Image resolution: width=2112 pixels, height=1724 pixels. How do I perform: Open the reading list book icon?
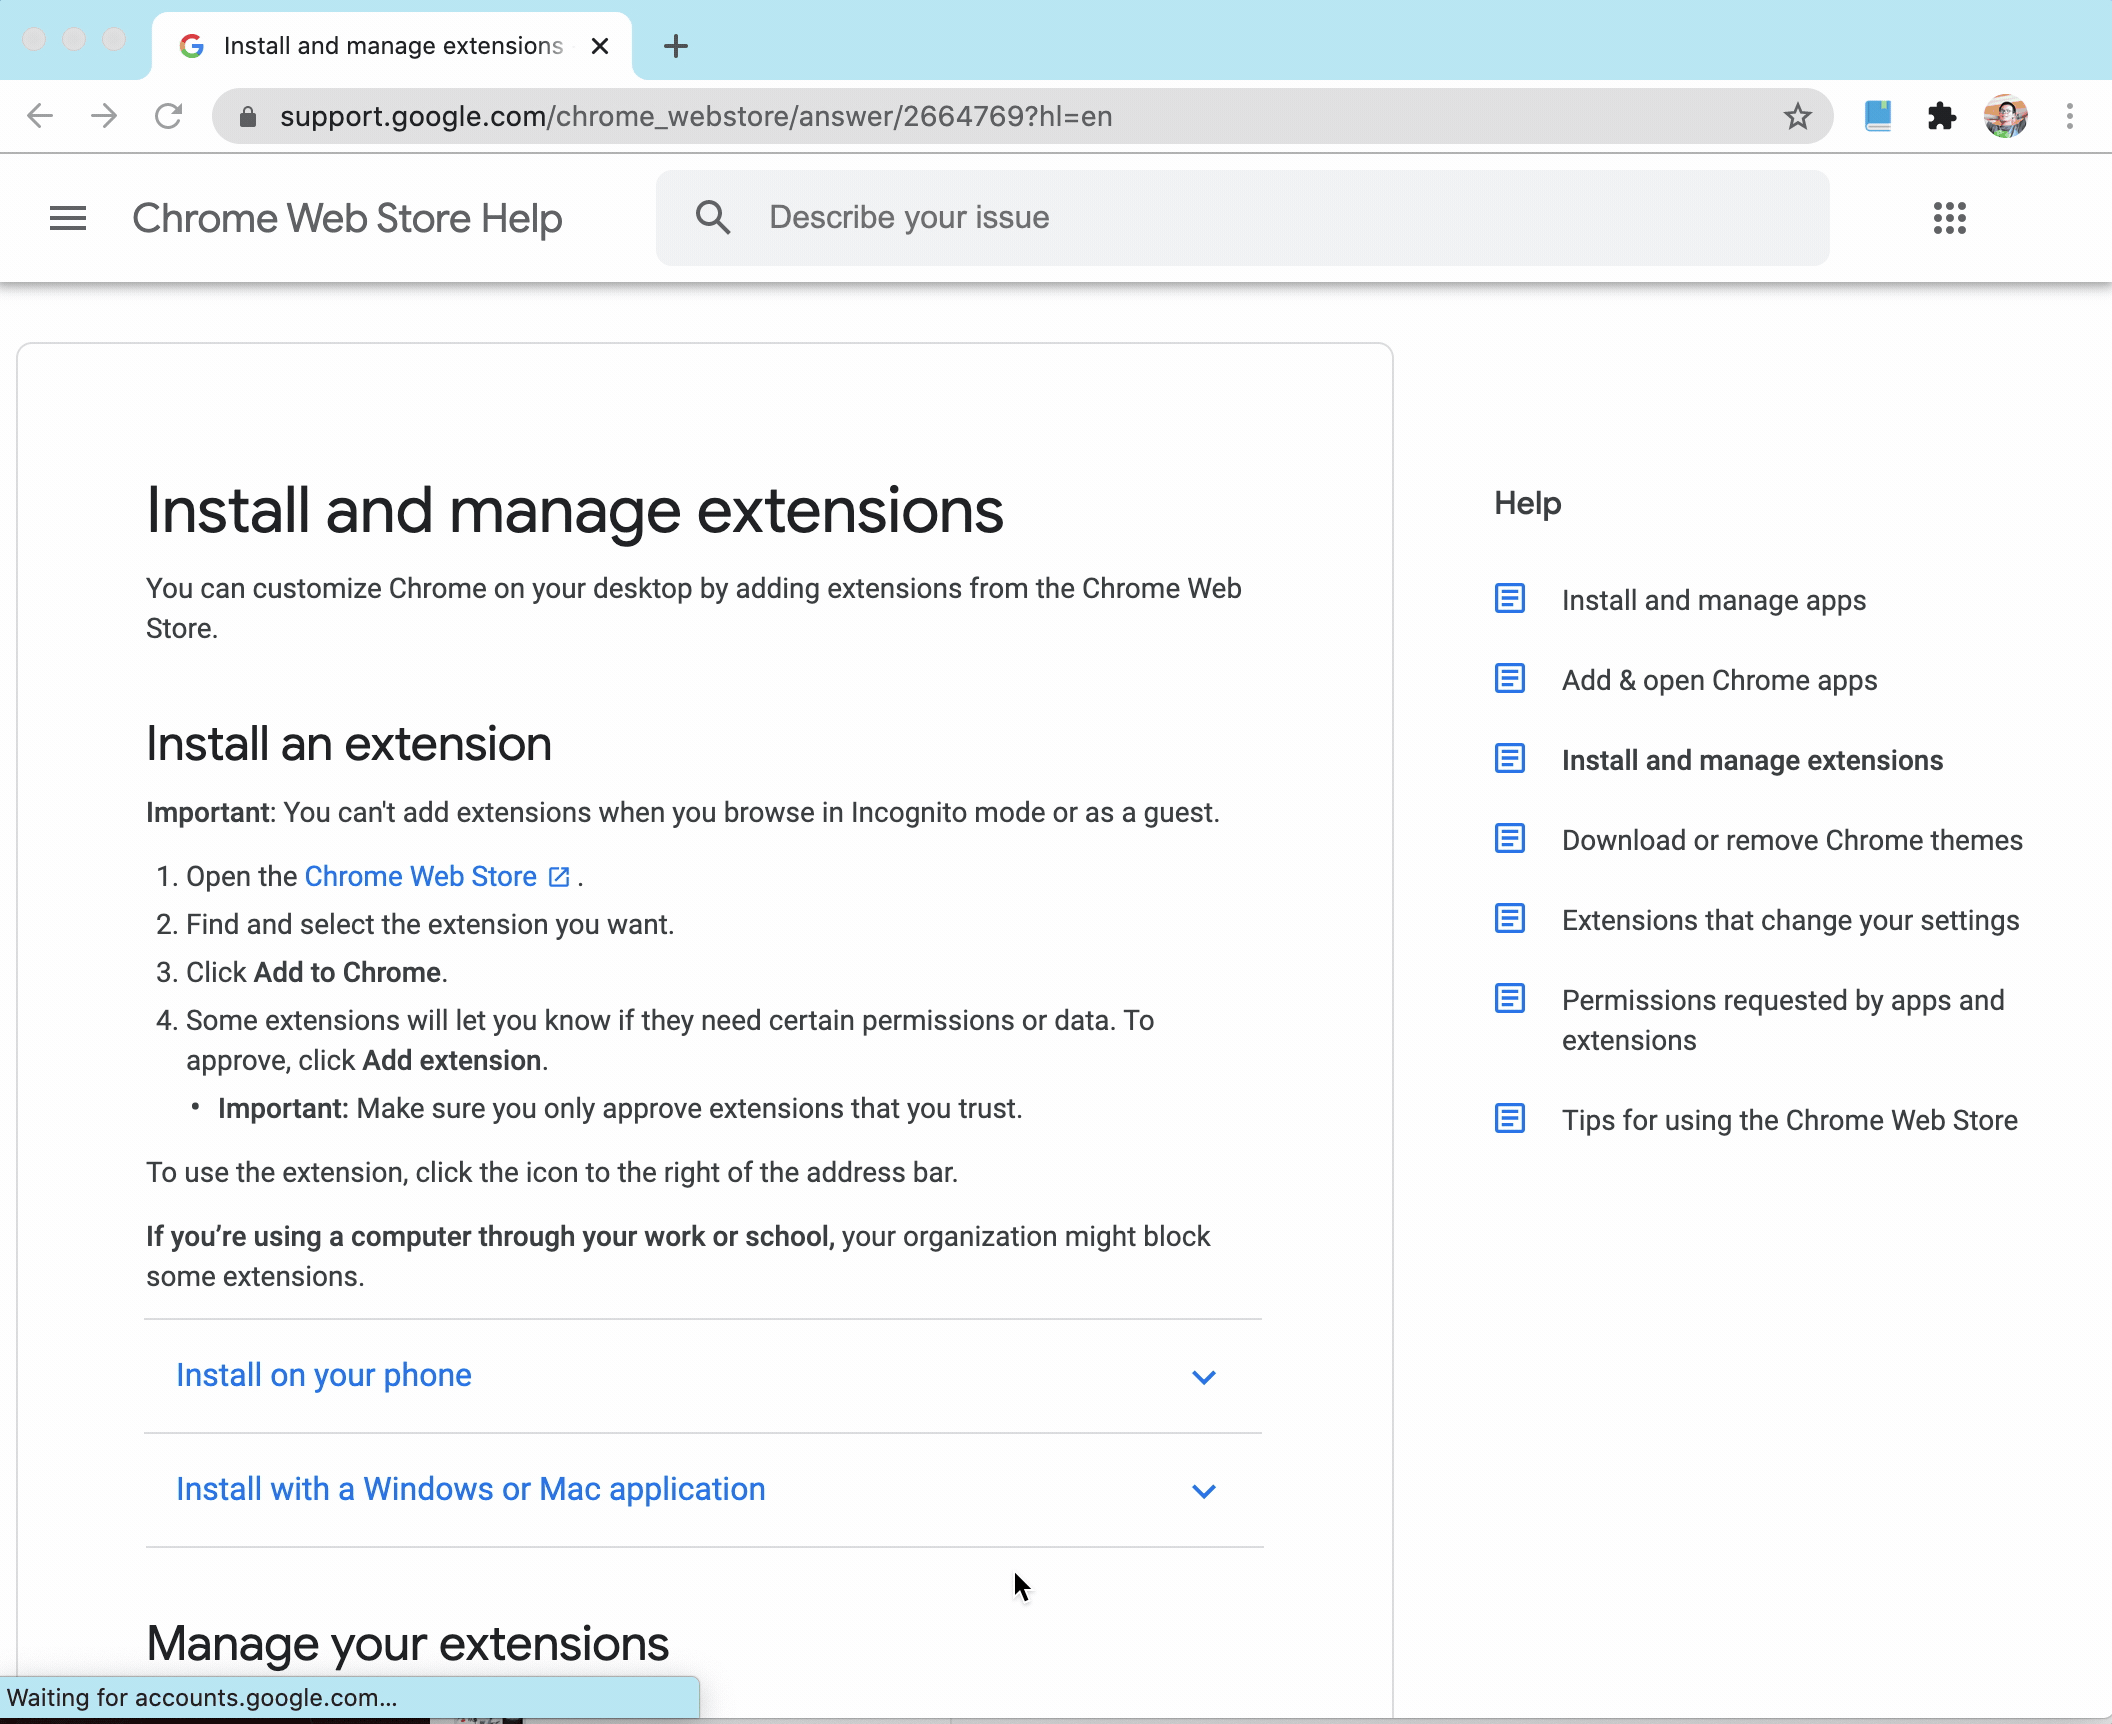point(1877,116)
